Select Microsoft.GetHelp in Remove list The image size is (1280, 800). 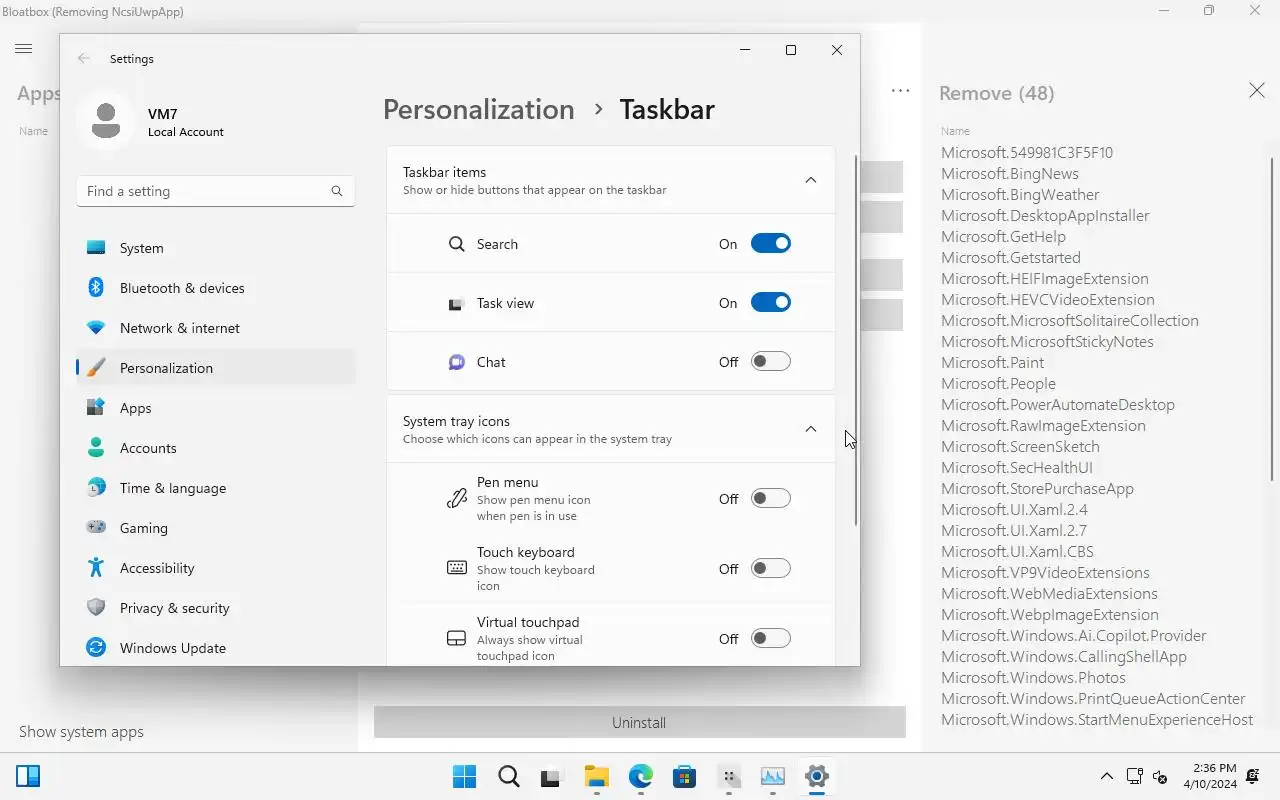point(1003,236)
